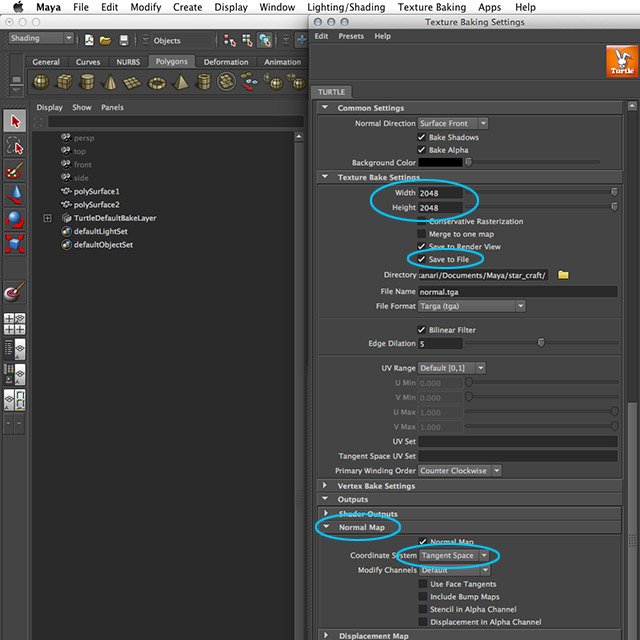The height and width of the screenshot is (640, 640).
Task: Click the save scene icon
Action: (124, 40)
